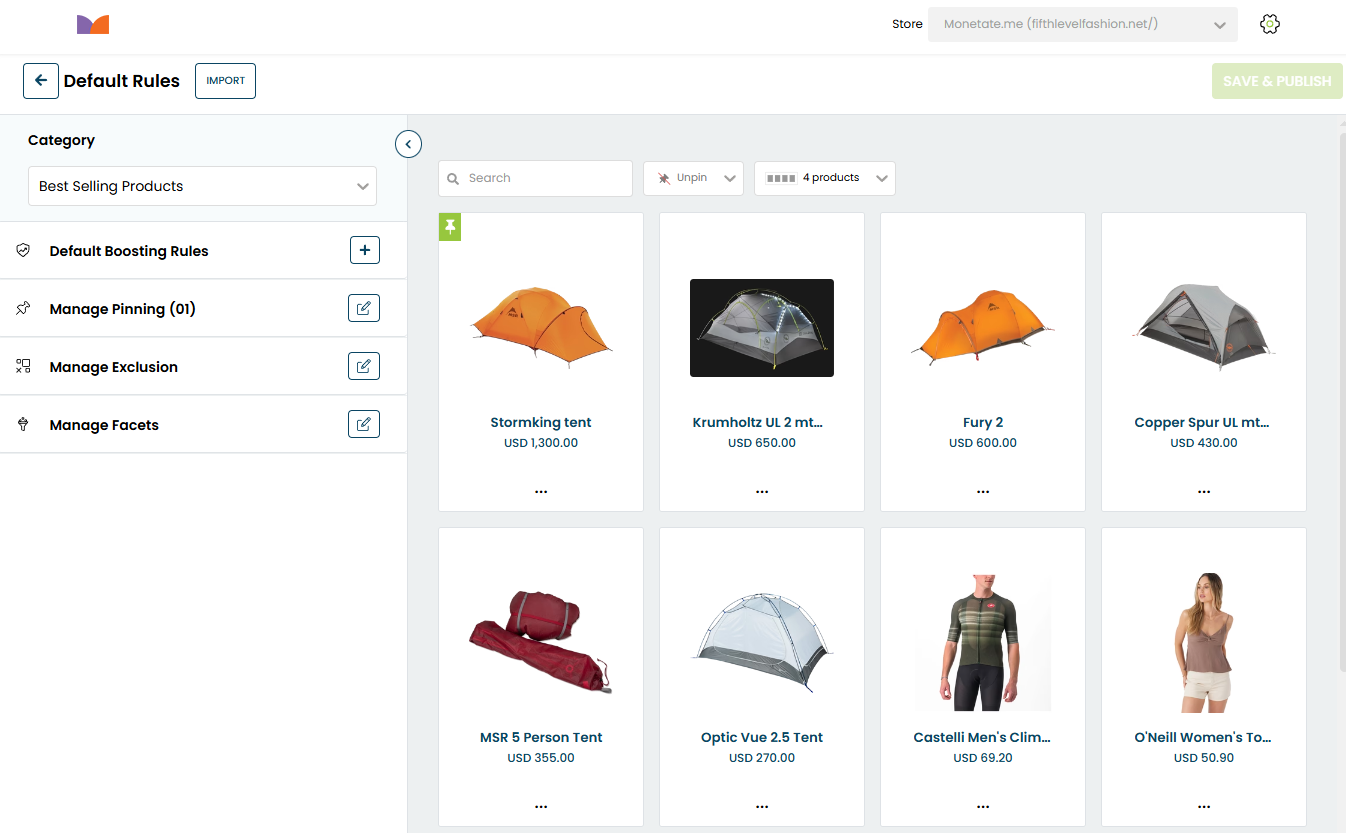Image resolution: width=1346 pixels, height=833 pixels.
Task: Open the more options for Optic Vue 2.5 Tent
Action: (x=762, y=806)
